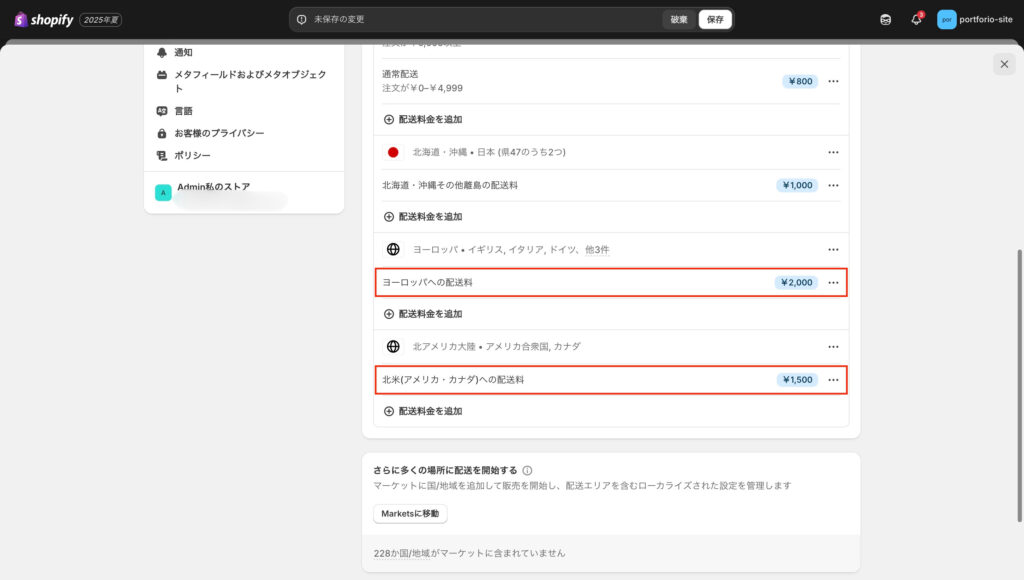Click the Marketsに移動 button
Image resolution: width=1024 pixels, height=580 pixels.
410,514
